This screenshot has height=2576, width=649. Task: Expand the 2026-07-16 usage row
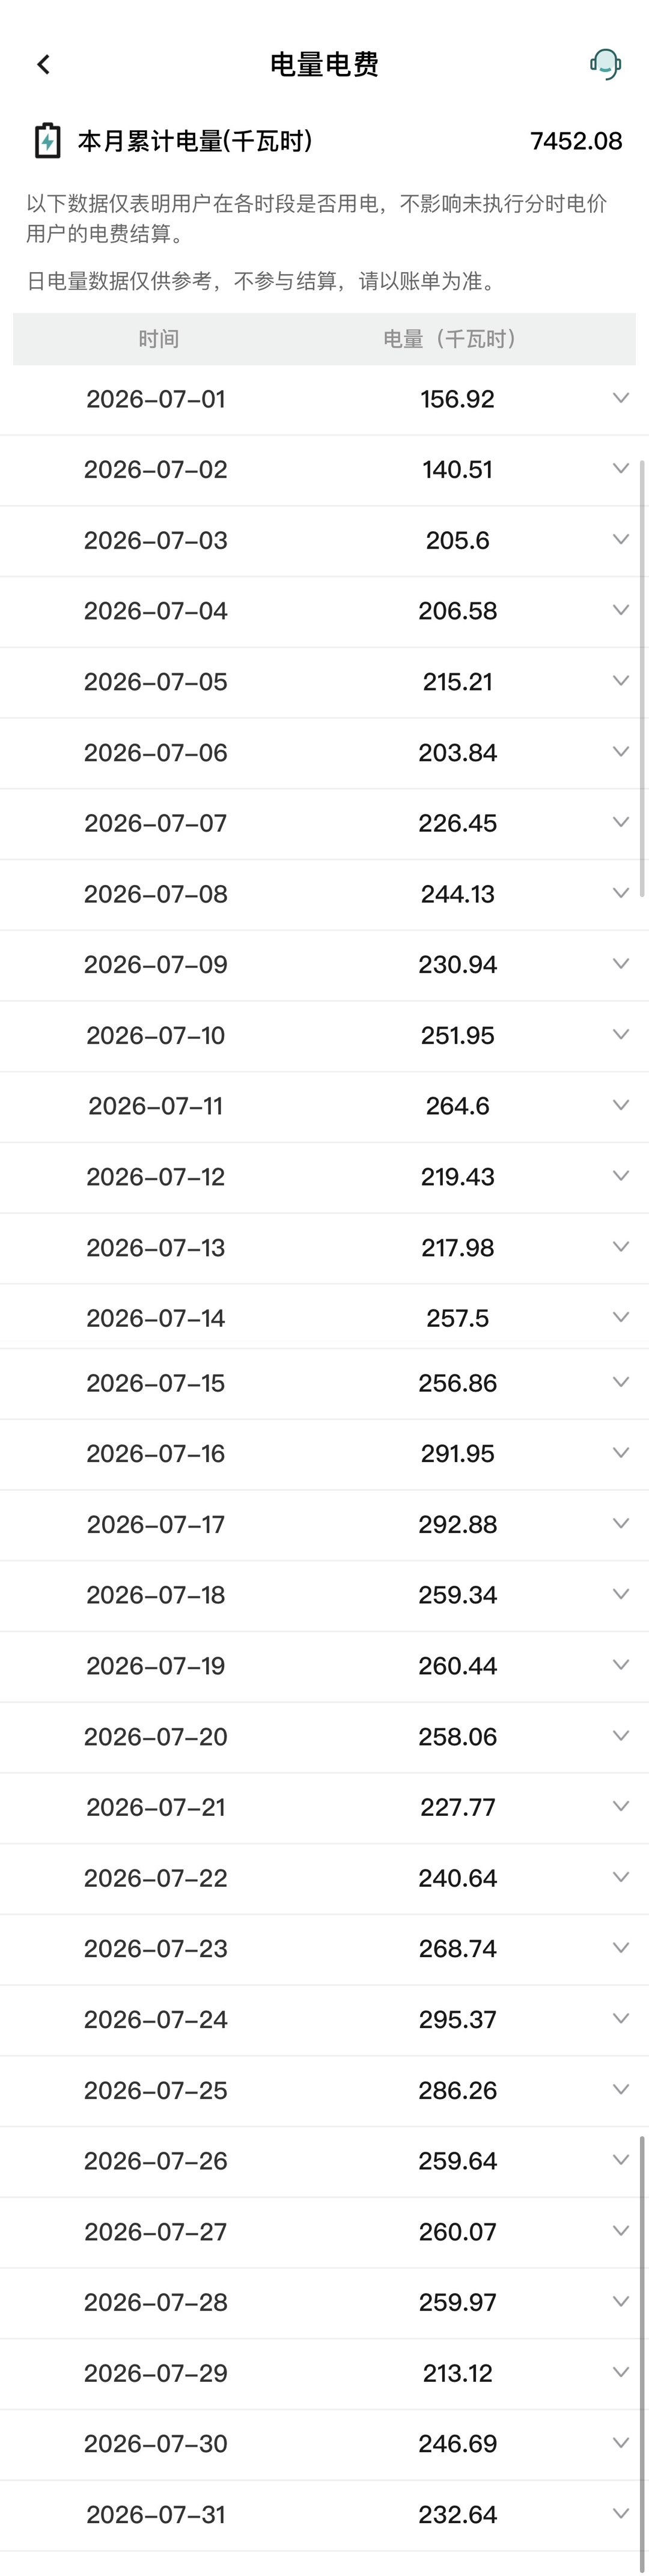point(324,1454)
